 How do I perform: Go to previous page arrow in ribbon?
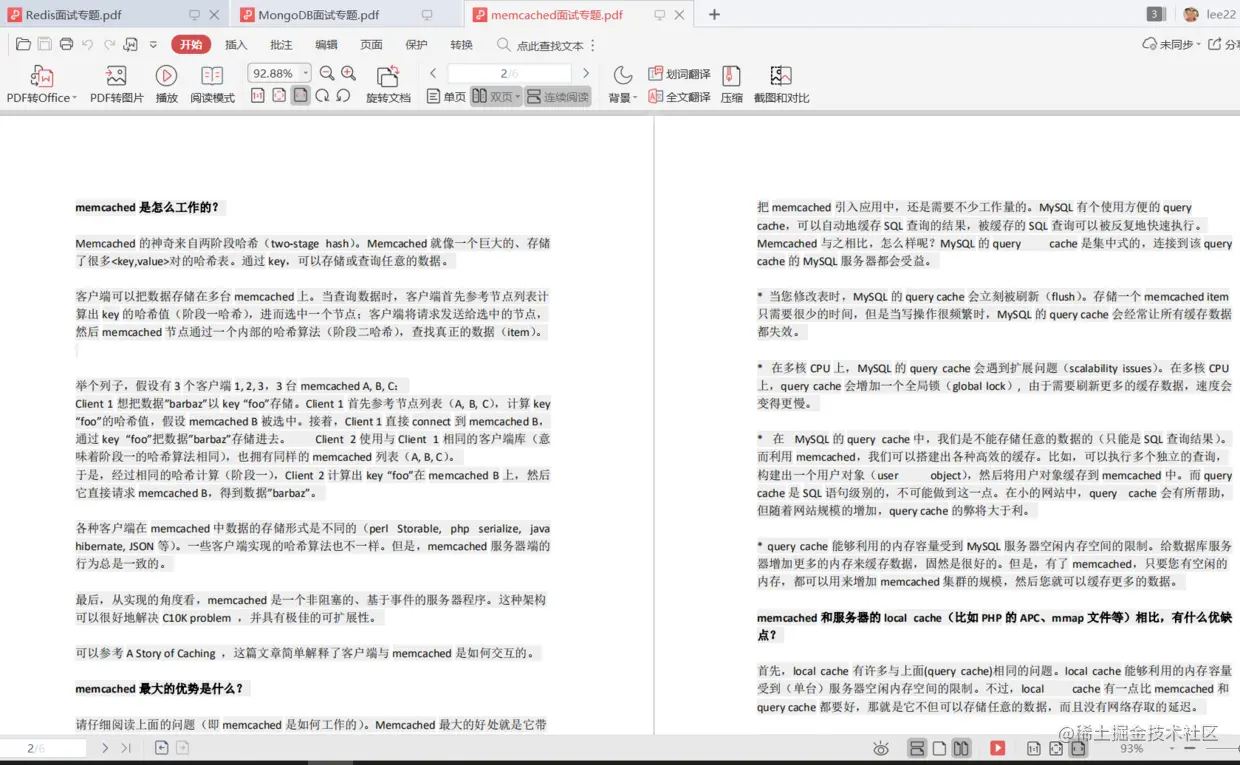point(433,73)
